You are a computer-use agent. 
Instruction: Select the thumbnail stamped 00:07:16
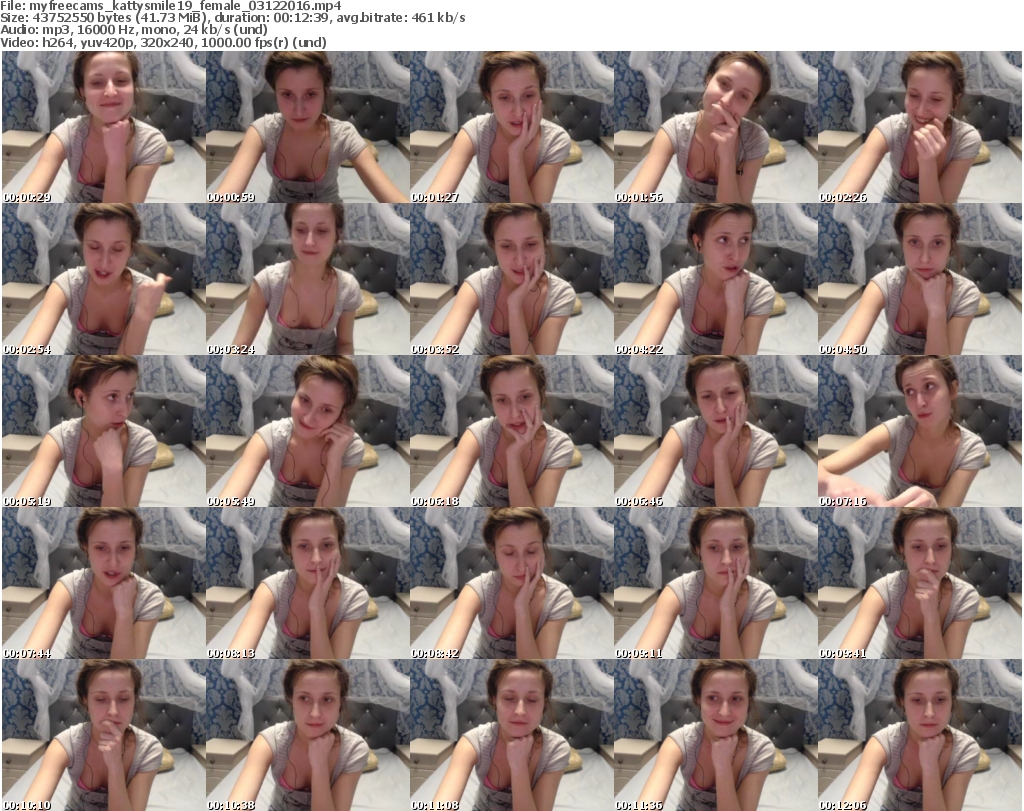[x=920, y=431]
